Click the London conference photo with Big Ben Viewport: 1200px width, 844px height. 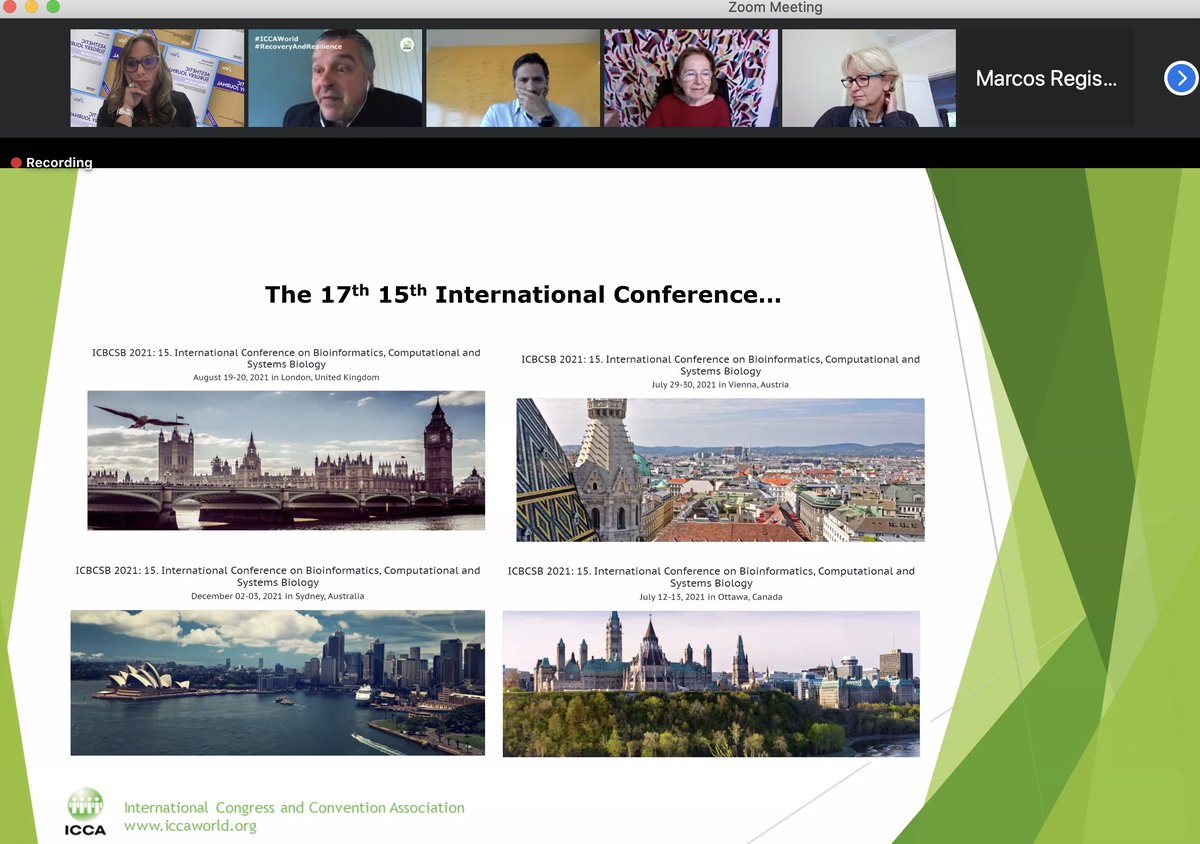(x=286, y=461)
